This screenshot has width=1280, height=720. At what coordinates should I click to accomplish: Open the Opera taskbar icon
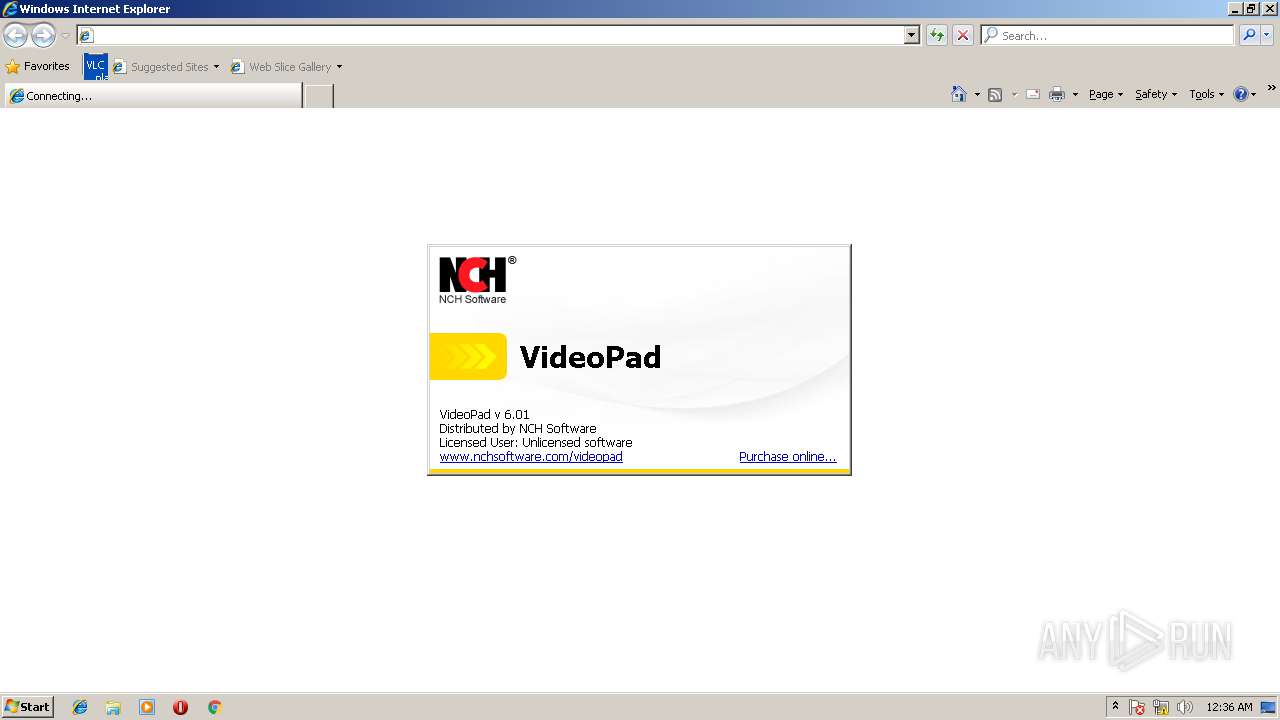point(180,707)
